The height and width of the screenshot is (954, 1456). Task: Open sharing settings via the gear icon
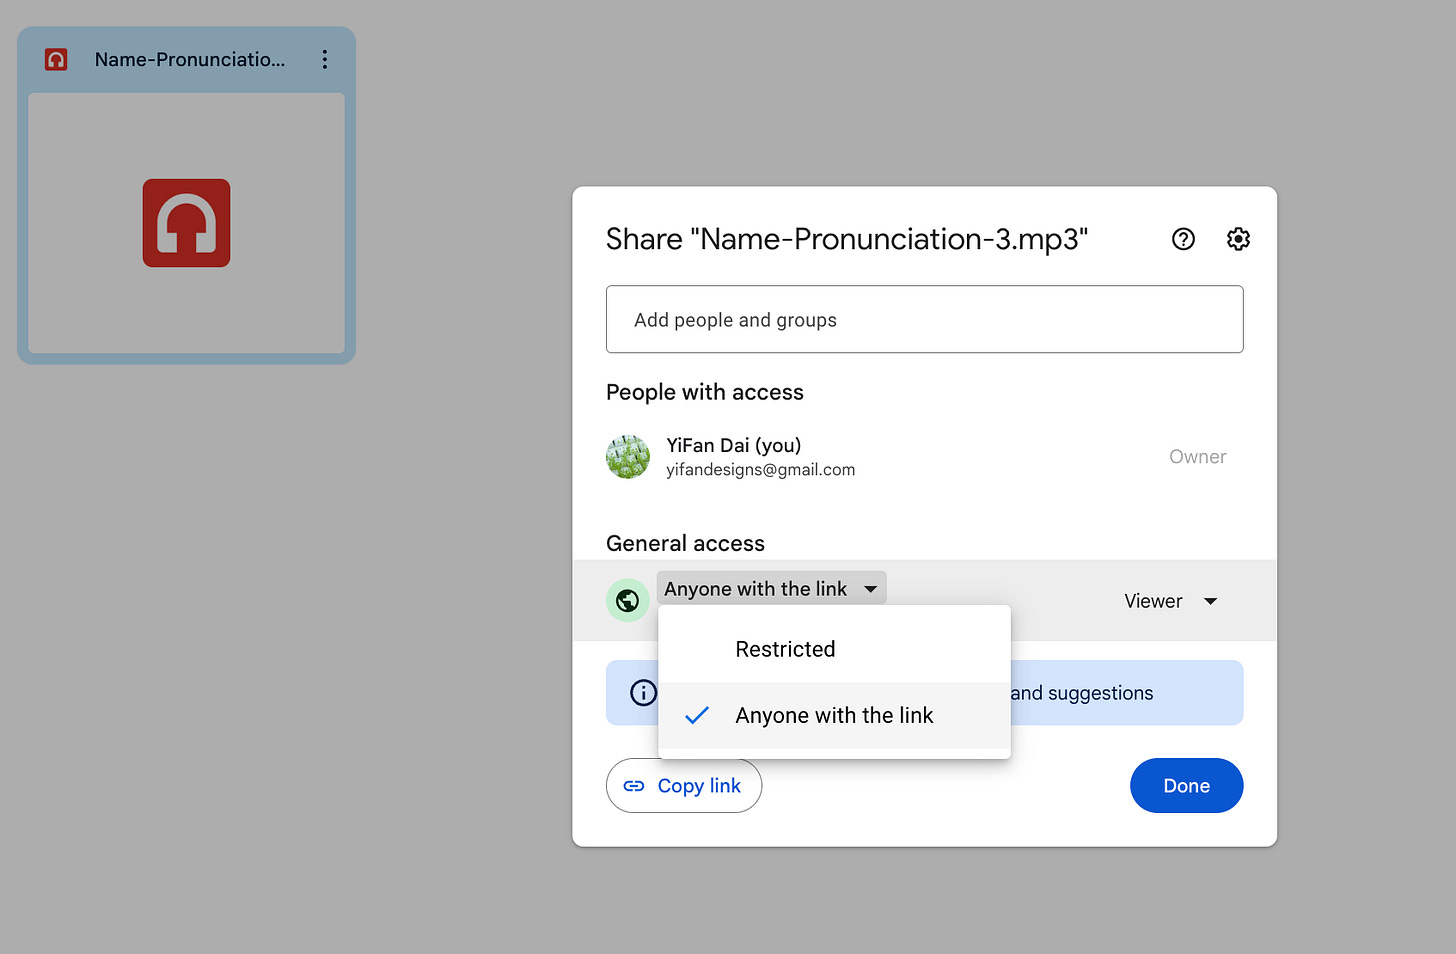click(x=1238, y=239)
